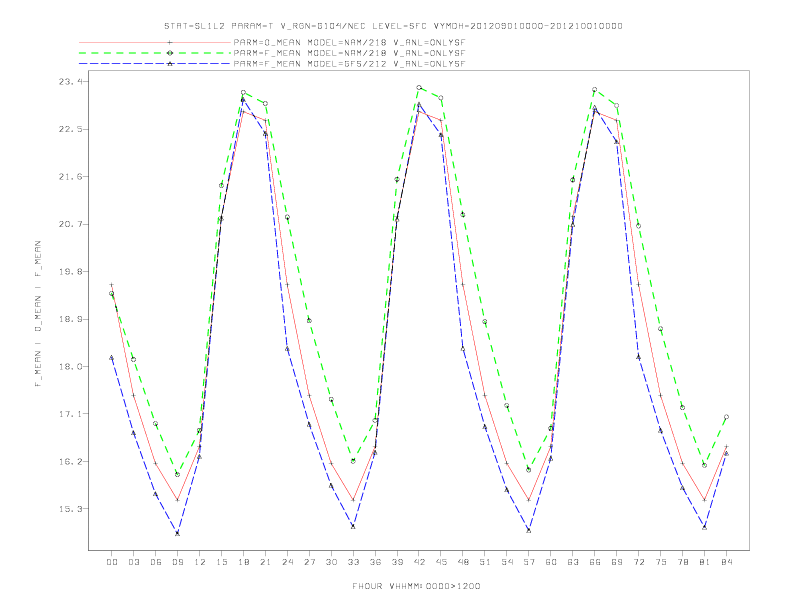This screenshot has height=612, width=792.
Task: Click x-axis forecast hour label 69
Action: pyautogui.click(x=617, y=562)
